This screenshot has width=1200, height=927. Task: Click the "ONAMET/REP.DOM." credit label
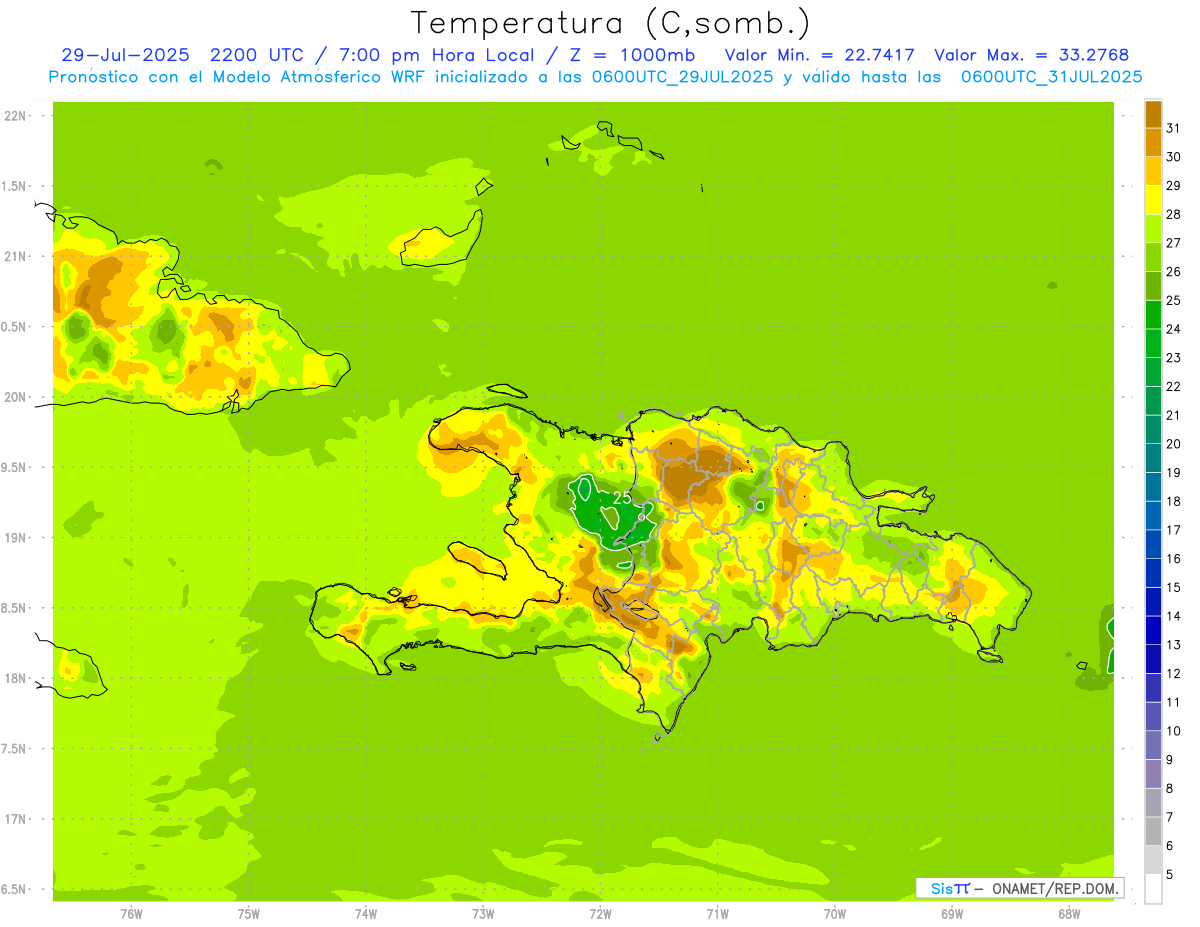(x=1056, y=888)
